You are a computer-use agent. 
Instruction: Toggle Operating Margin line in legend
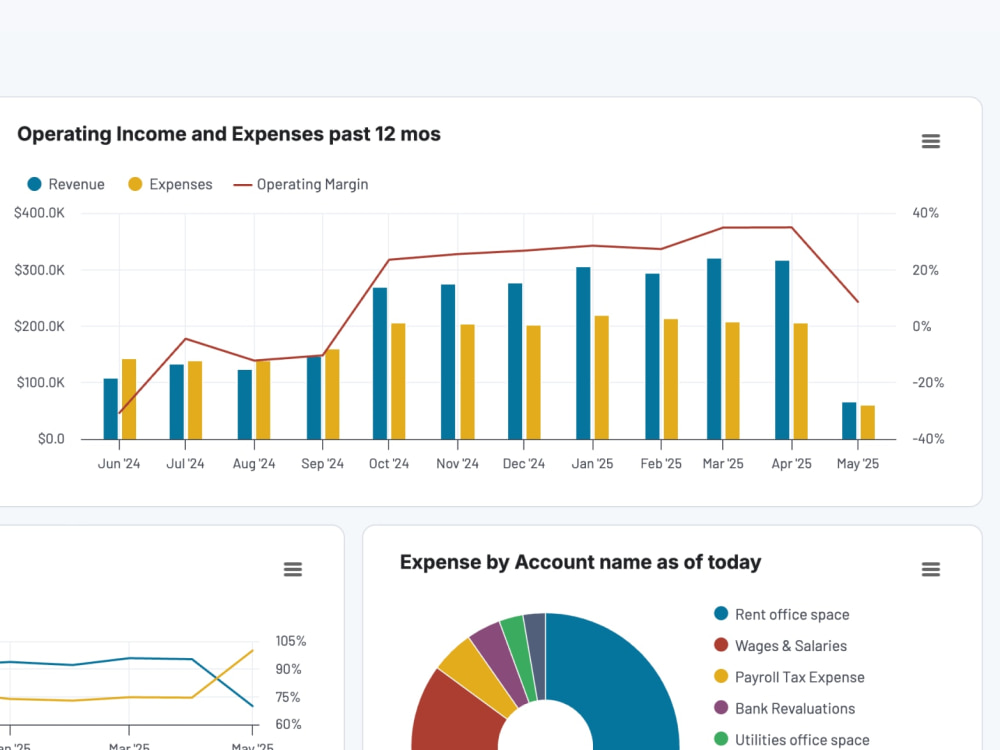(x=301, y=184)
